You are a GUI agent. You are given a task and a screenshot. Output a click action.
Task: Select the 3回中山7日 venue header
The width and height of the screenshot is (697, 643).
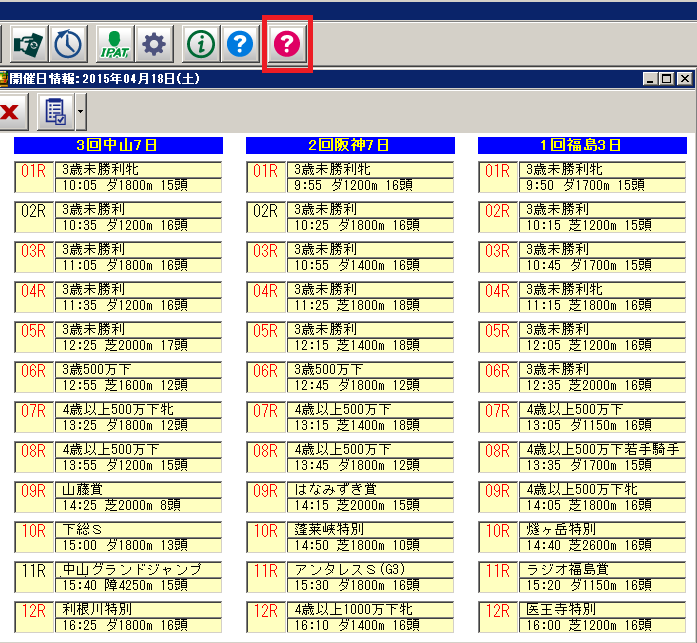point(118,145)
